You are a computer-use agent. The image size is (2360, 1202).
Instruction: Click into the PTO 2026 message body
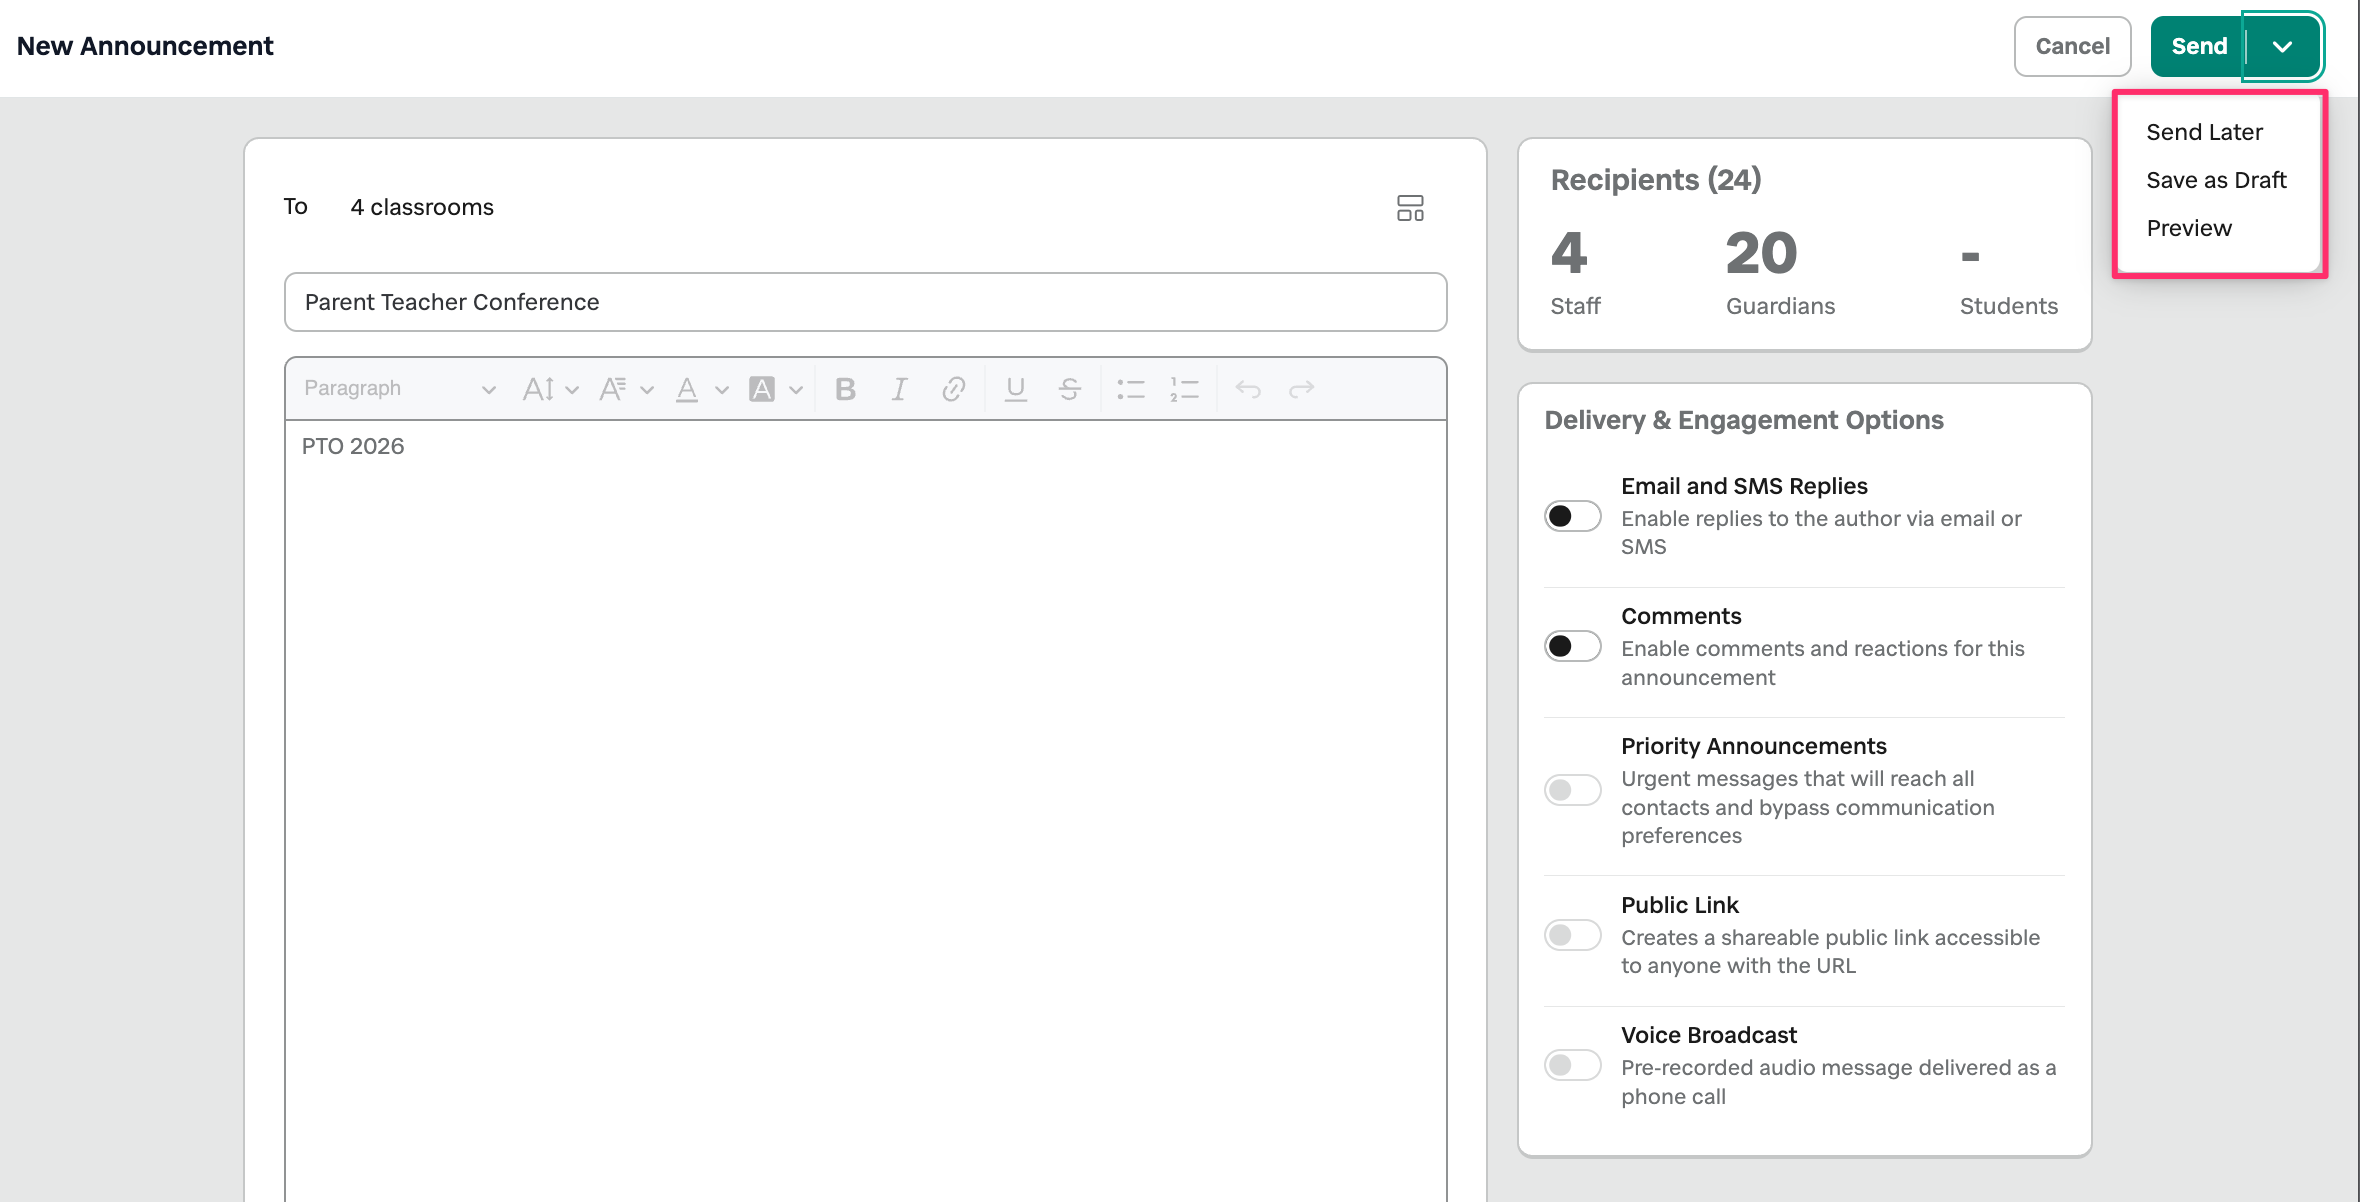866,810
